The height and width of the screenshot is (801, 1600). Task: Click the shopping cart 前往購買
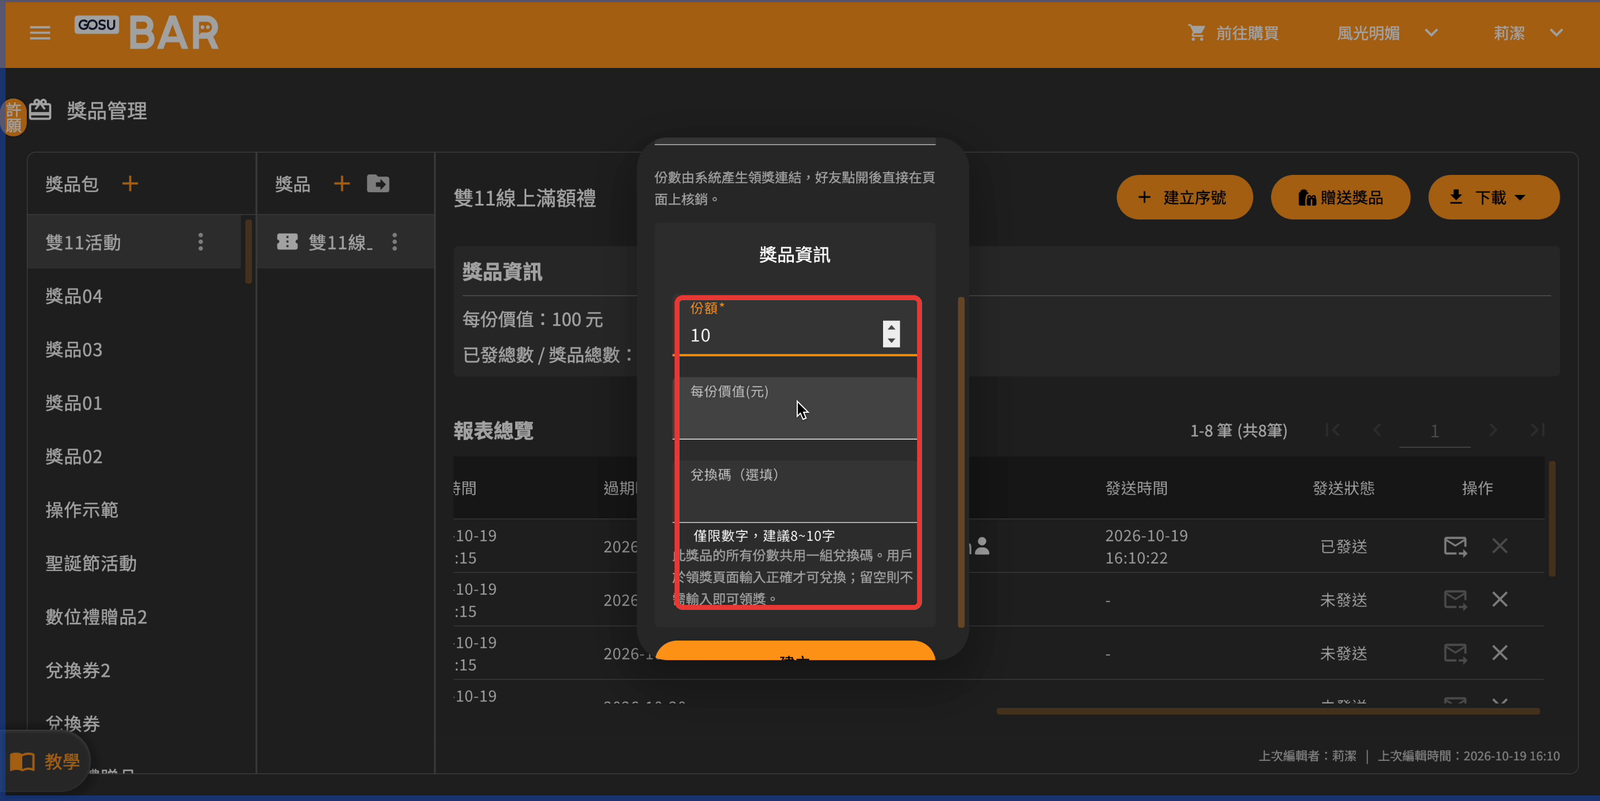point(1232,33)
